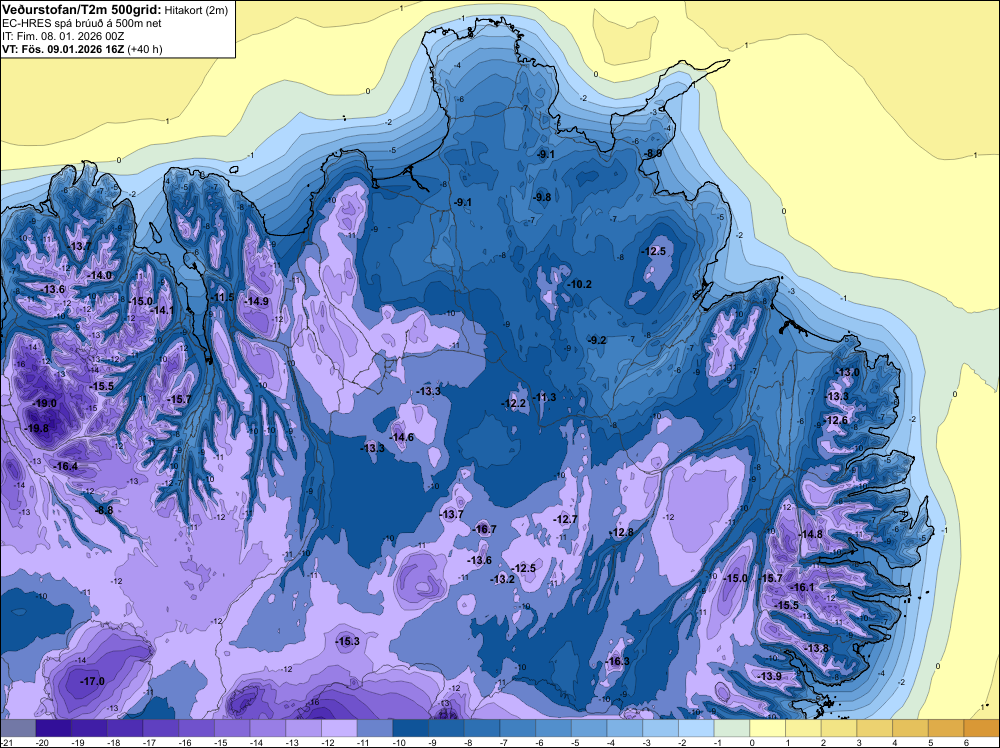Click the -14.6 temperature label

402,437
